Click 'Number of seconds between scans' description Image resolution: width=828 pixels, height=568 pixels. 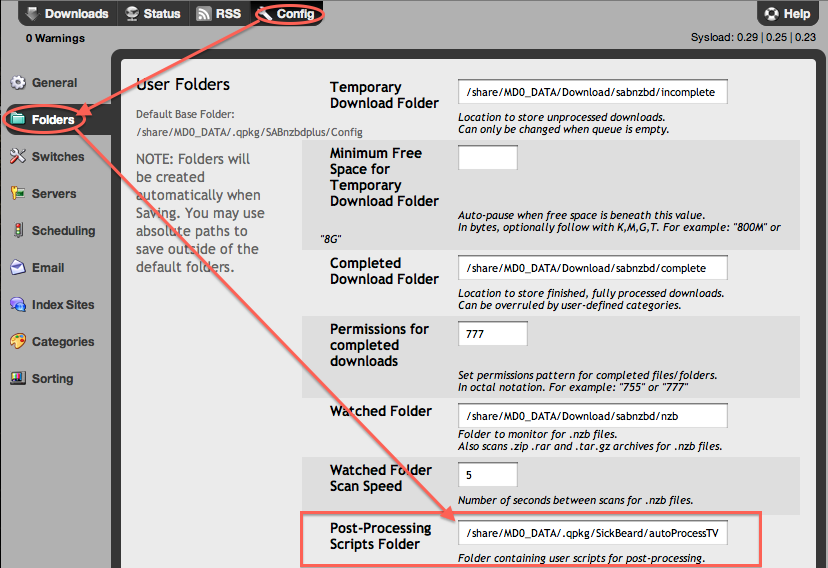(x=575, y=500)
